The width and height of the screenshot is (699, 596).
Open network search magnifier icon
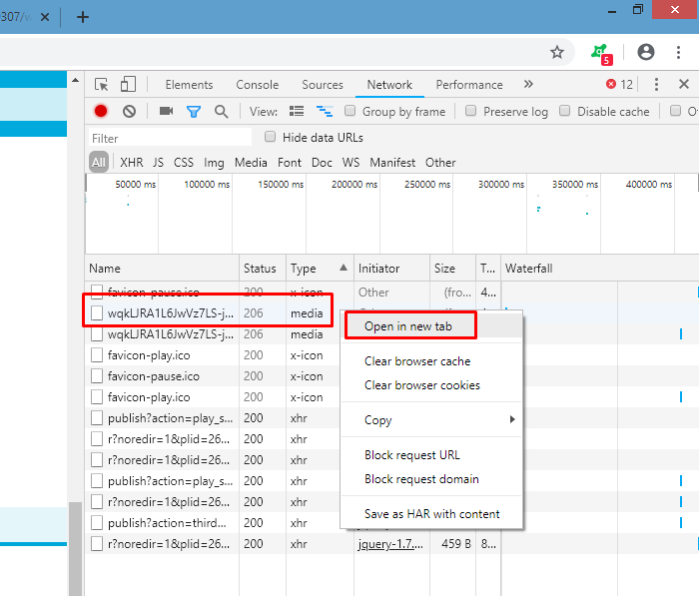pos(222,111)
